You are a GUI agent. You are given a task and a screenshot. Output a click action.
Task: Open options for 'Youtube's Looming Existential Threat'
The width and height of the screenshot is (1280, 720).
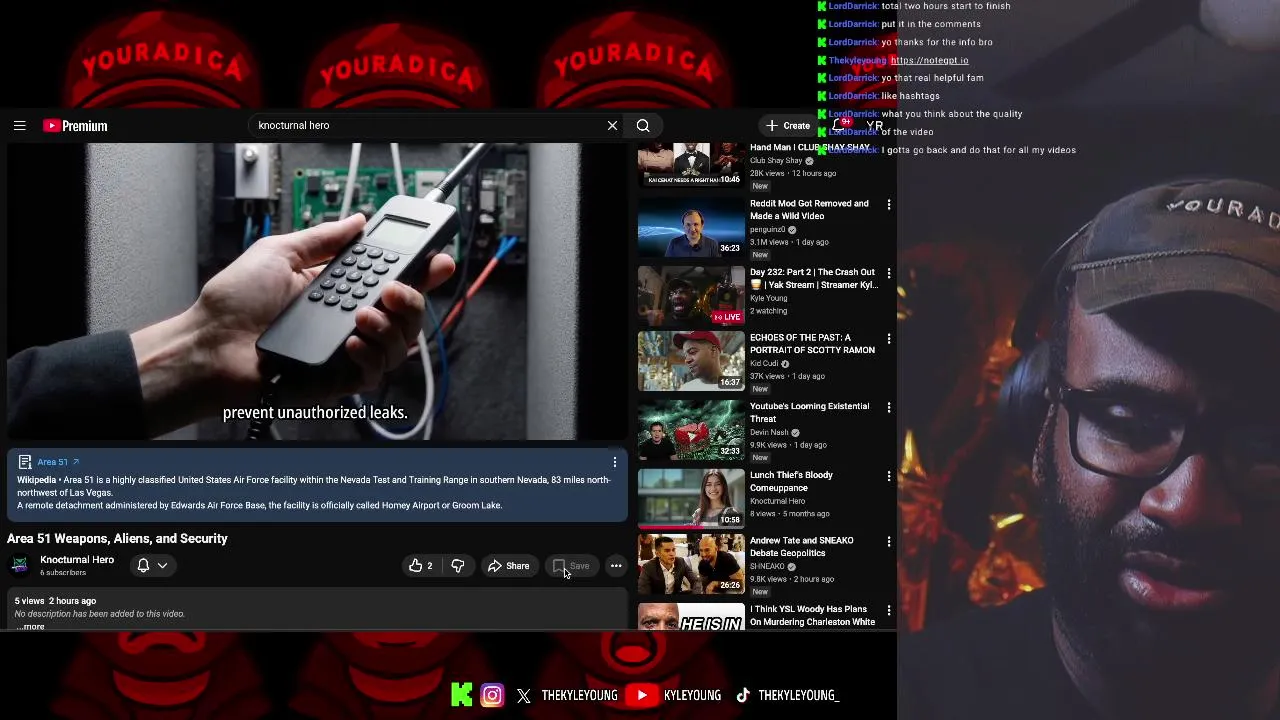(x=888, y=408)
